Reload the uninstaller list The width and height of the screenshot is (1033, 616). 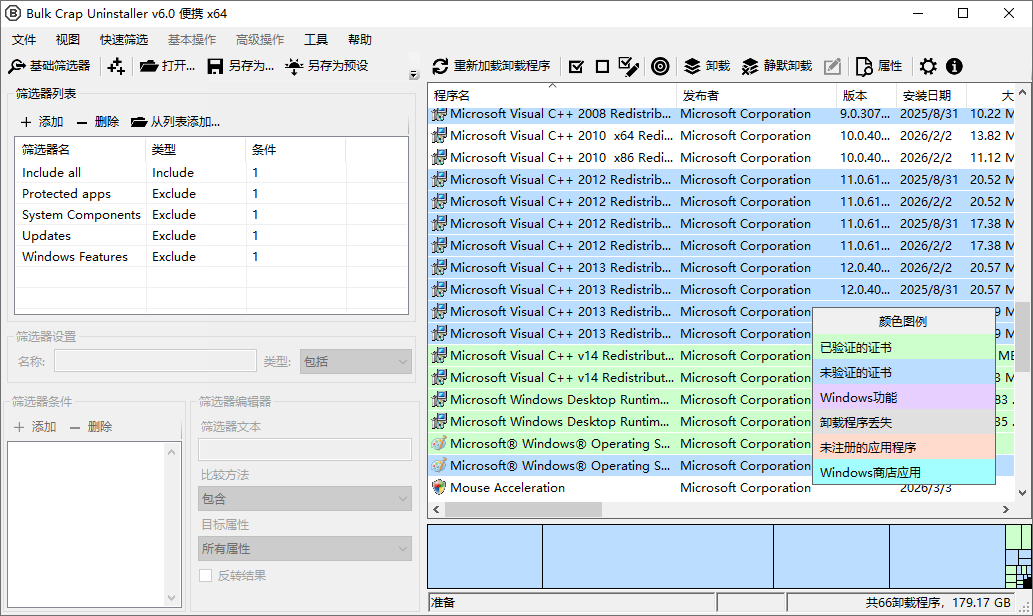pos(495,66)
